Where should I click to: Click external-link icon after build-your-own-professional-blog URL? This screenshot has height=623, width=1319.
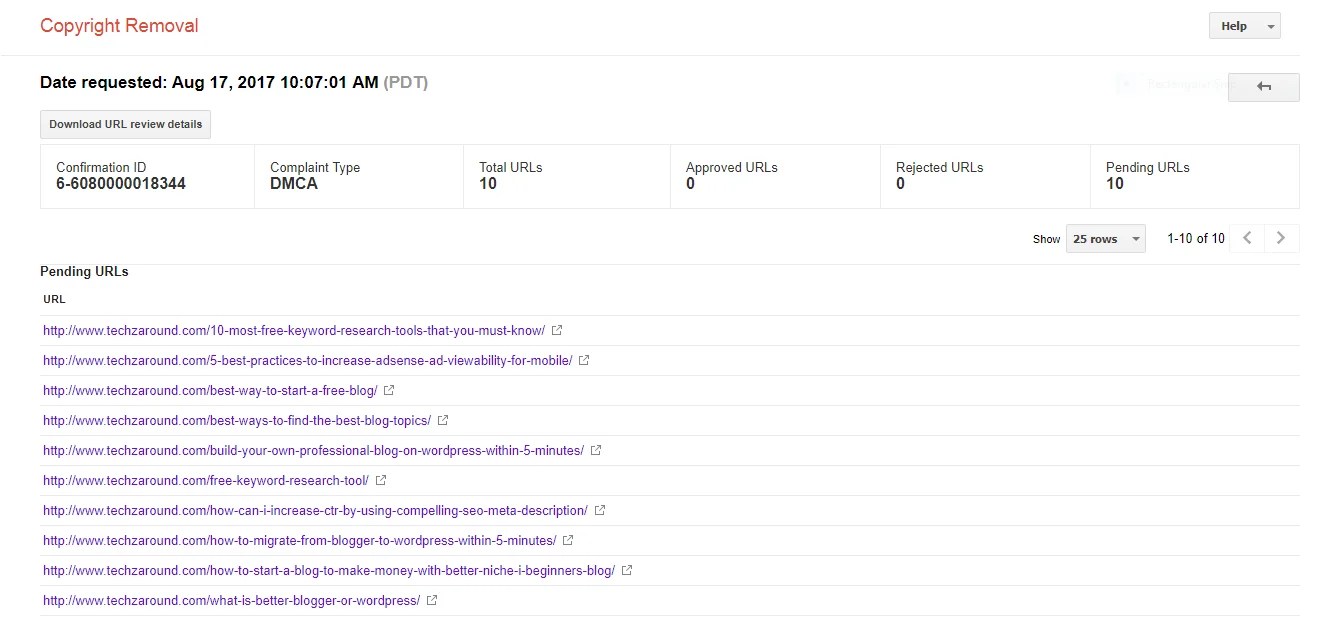coord(596,450)
